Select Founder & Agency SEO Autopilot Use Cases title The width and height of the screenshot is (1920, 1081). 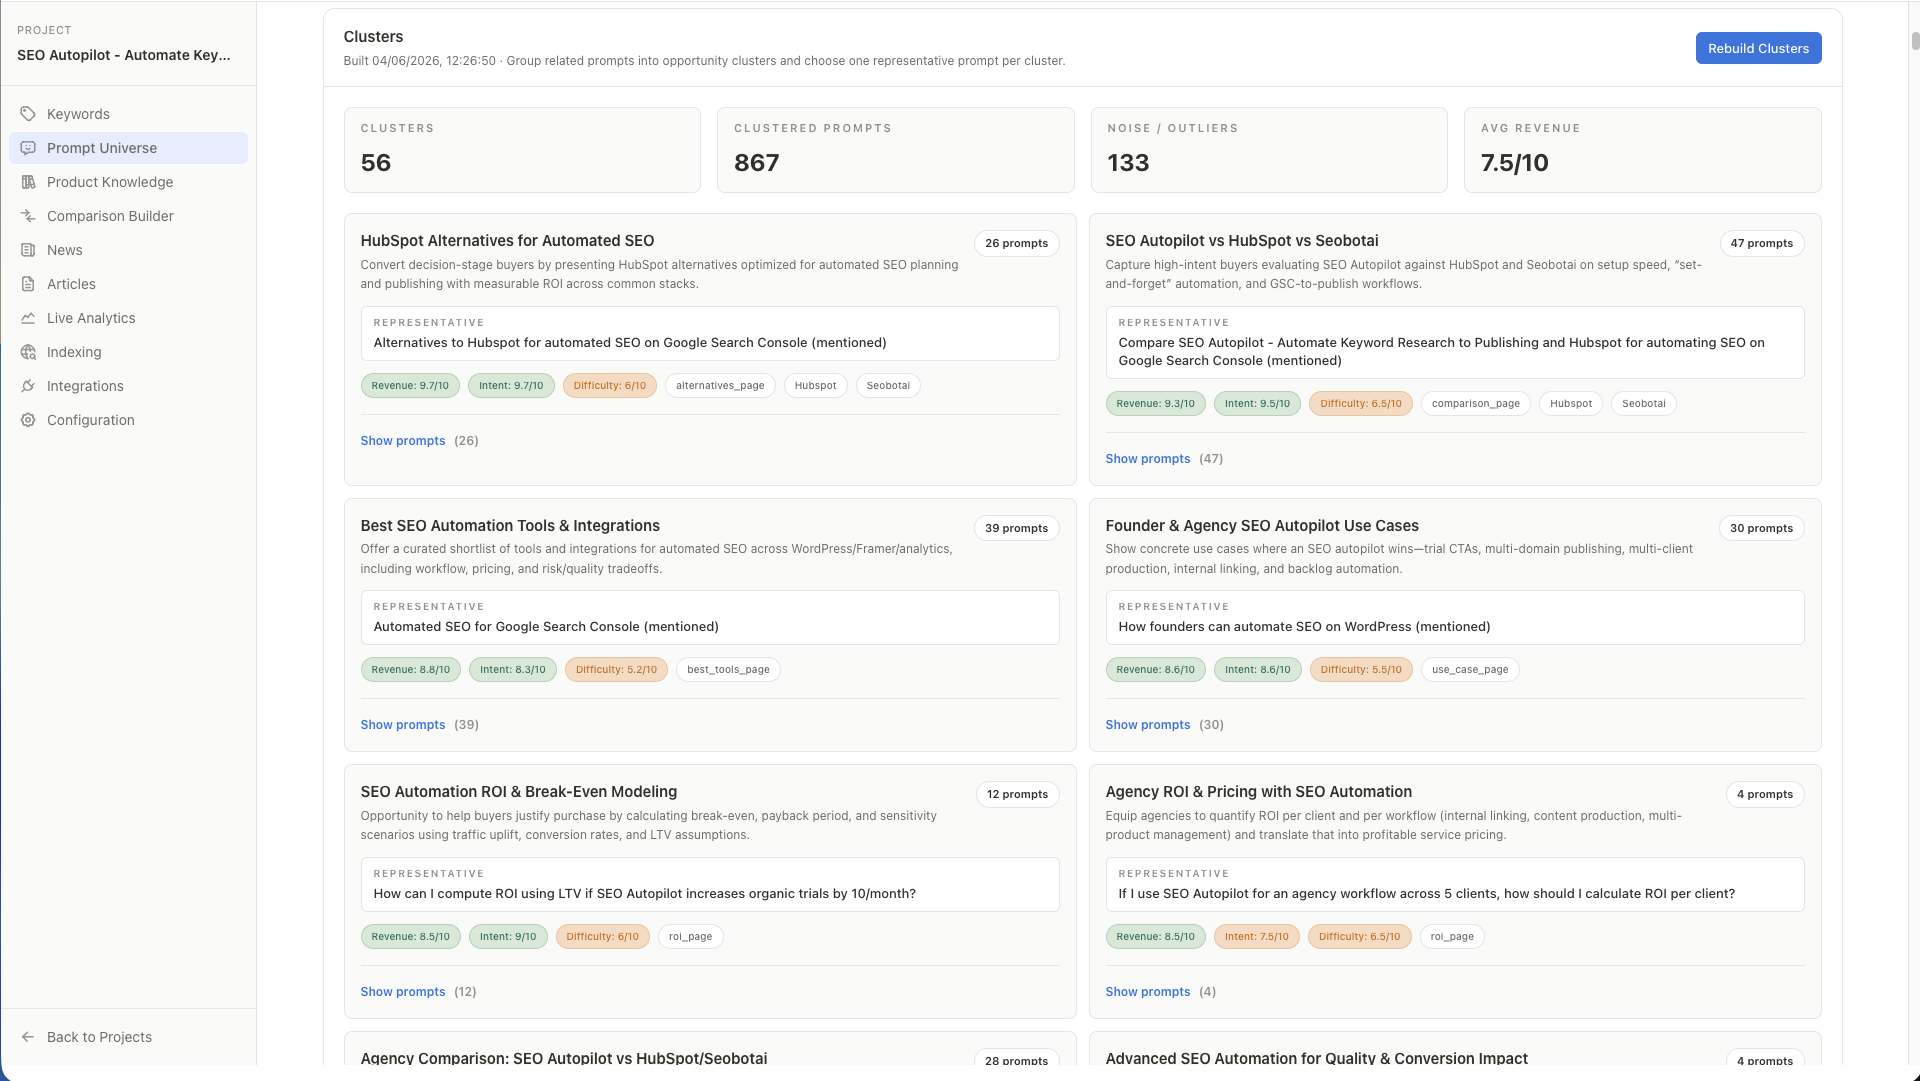point(1262,526)
